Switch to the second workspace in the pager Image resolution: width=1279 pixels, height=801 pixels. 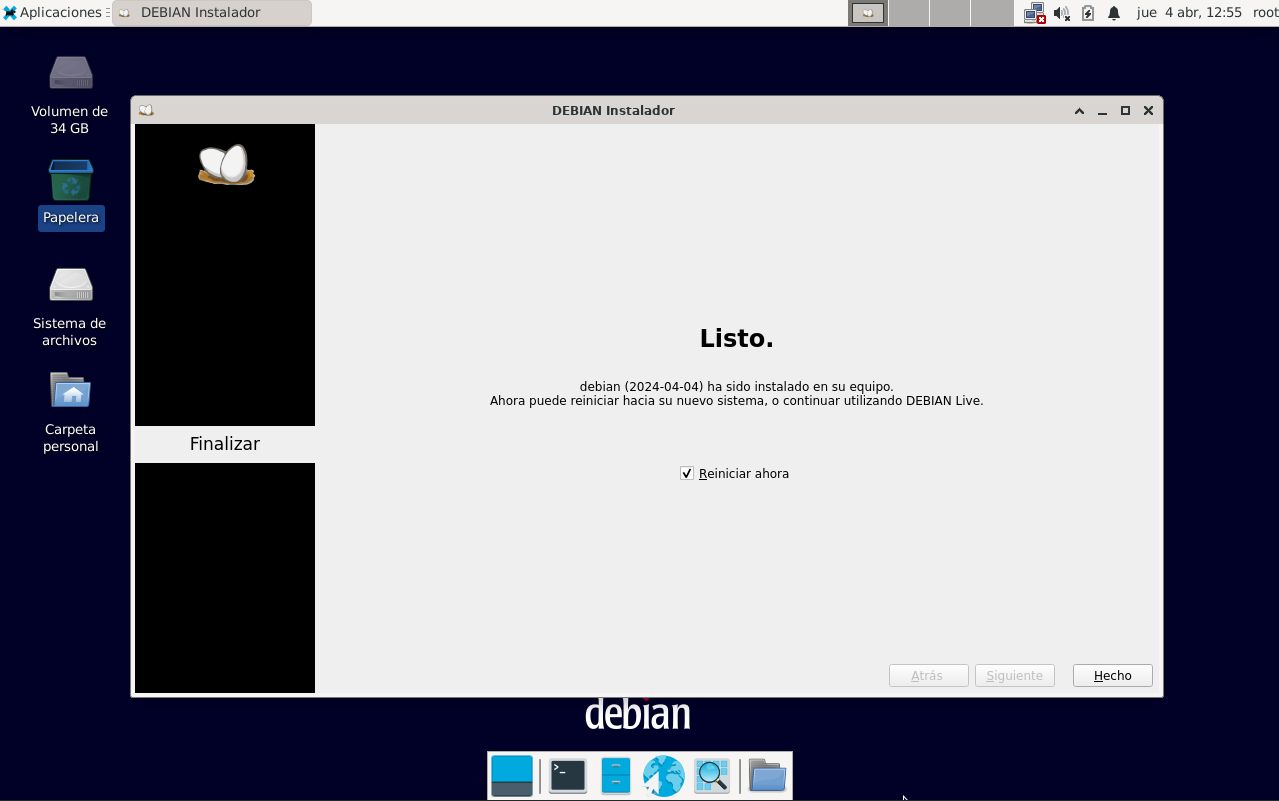point(909,13)
